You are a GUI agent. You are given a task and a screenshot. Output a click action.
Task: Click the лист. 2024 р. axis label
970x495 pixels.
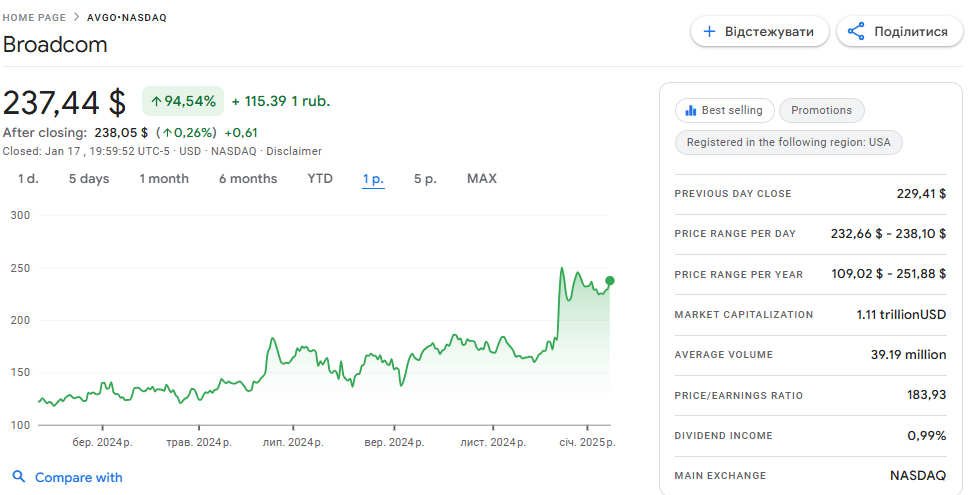(493, 443)
